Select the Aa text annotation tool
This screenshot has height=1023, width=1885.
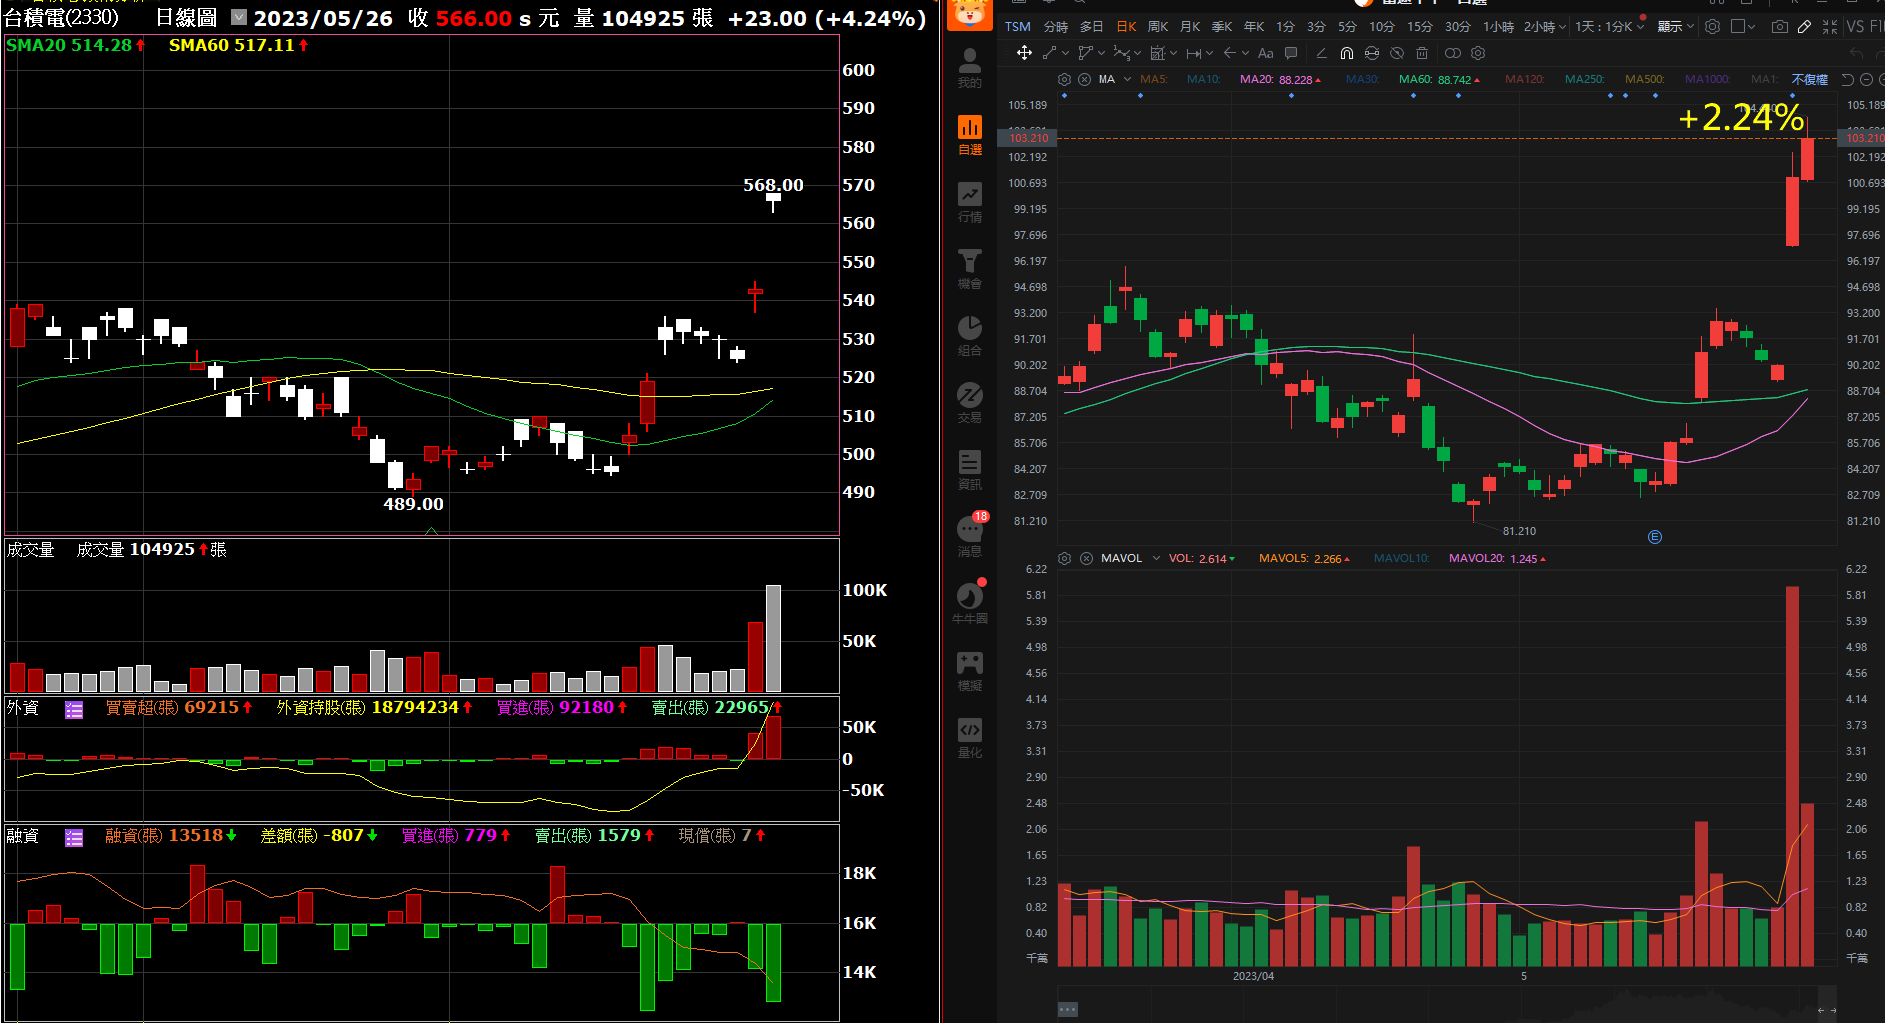point(1266,53)
